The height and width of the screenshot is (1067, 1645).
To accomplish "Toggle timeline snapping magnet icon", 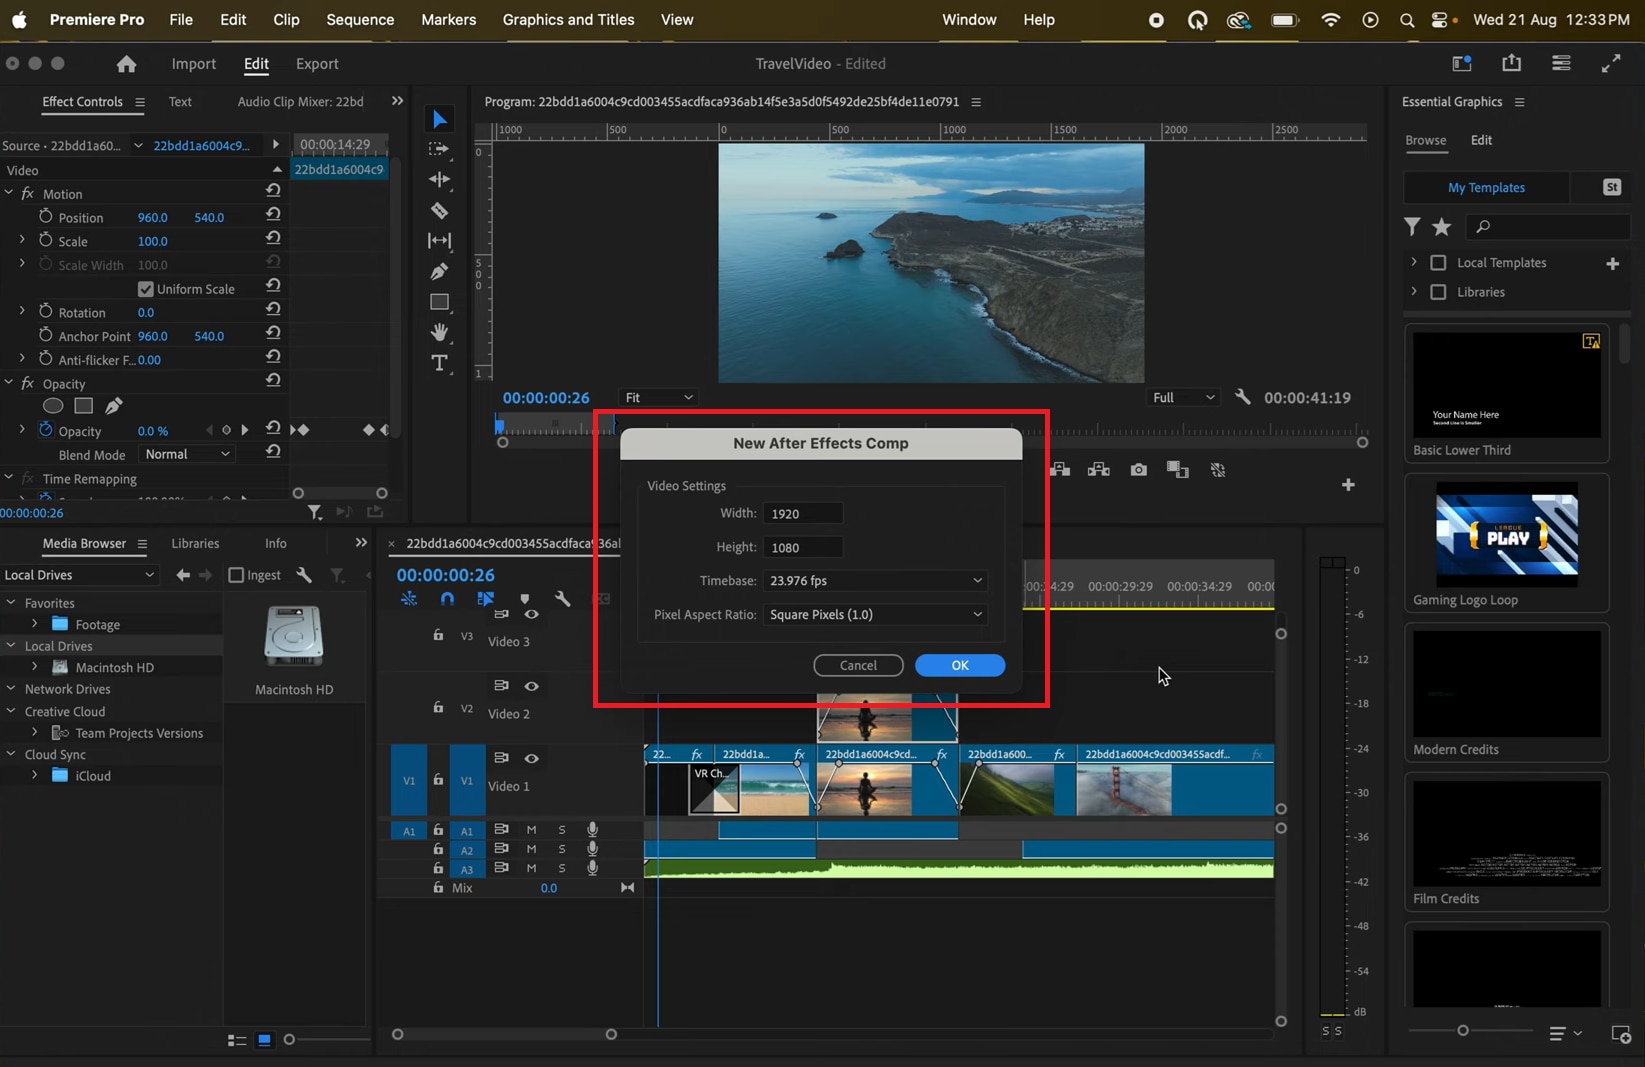I will pos(447,599).
